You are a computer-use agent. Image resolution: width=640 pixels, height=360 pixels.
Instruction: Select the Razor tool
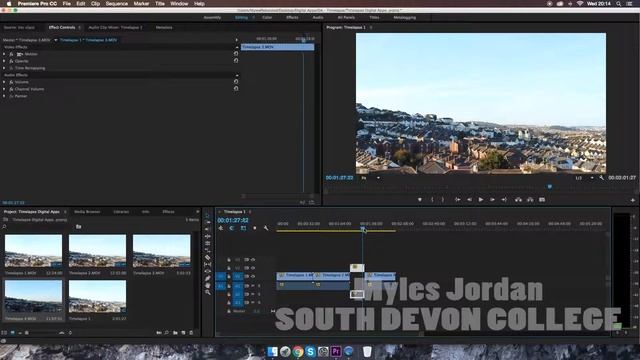[x=207, y=257]
